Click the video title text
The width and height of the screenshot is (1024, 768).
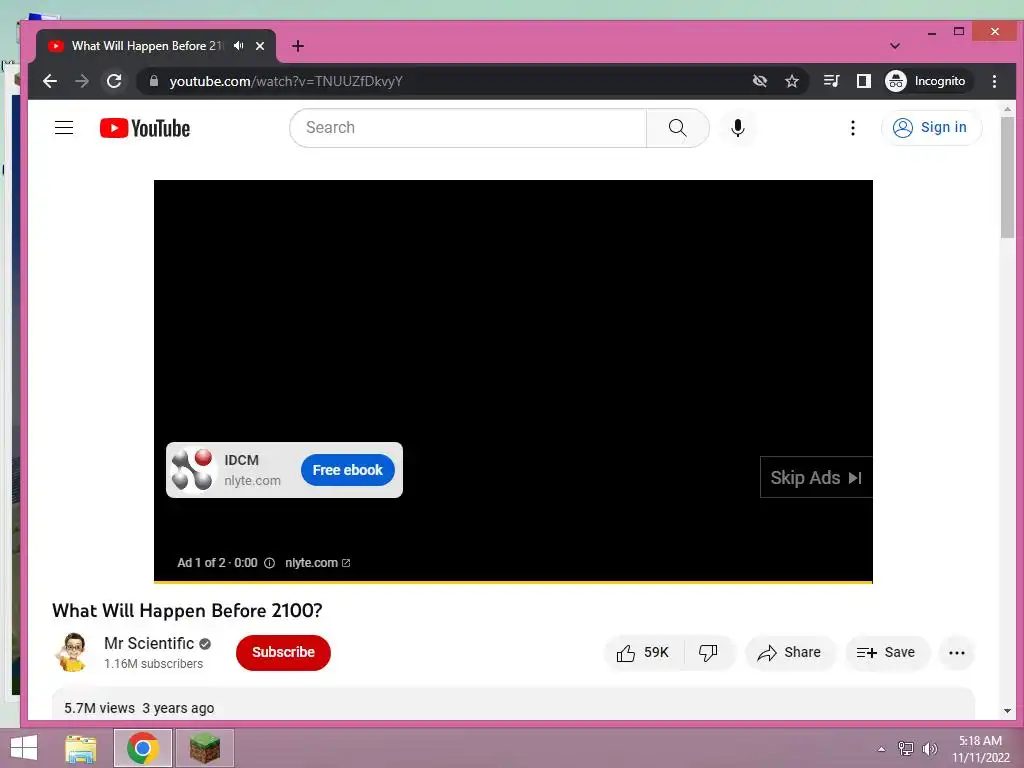[187, 611]
